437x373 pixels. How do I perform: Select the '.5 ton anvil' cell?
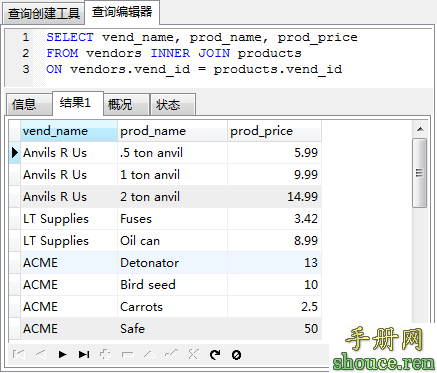172,153
